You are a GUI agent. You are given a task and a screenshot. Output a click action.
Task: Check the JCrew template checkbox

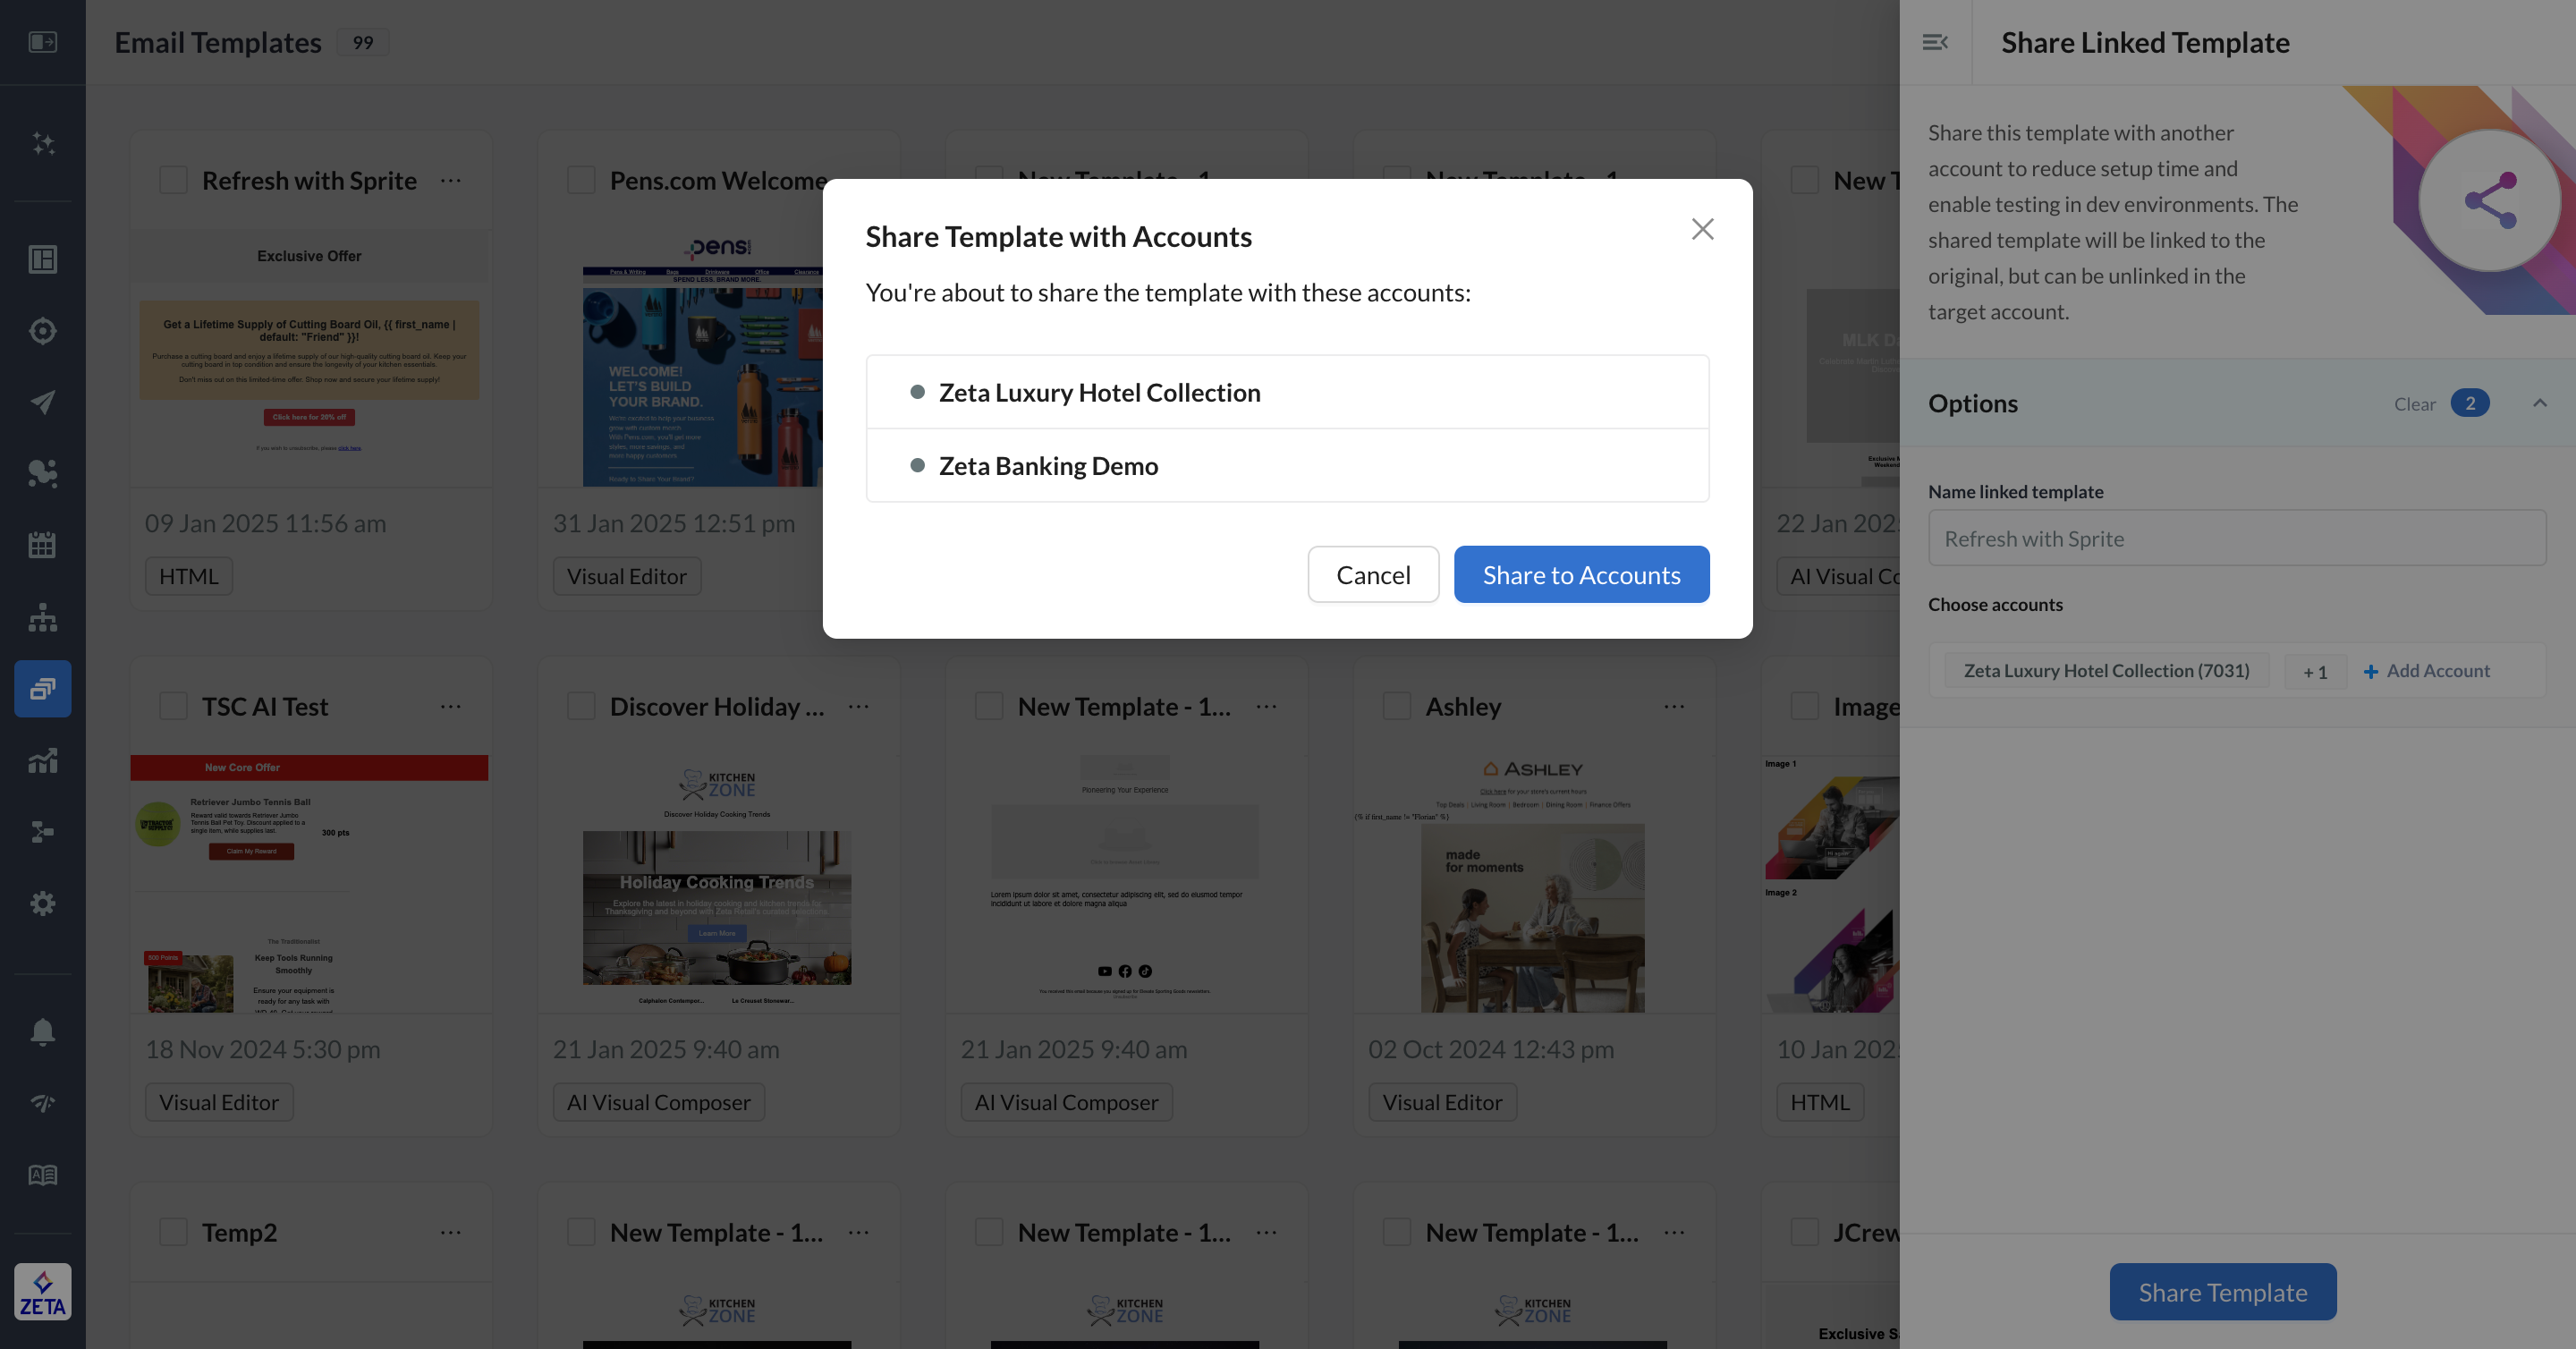pos(1804,1232)
